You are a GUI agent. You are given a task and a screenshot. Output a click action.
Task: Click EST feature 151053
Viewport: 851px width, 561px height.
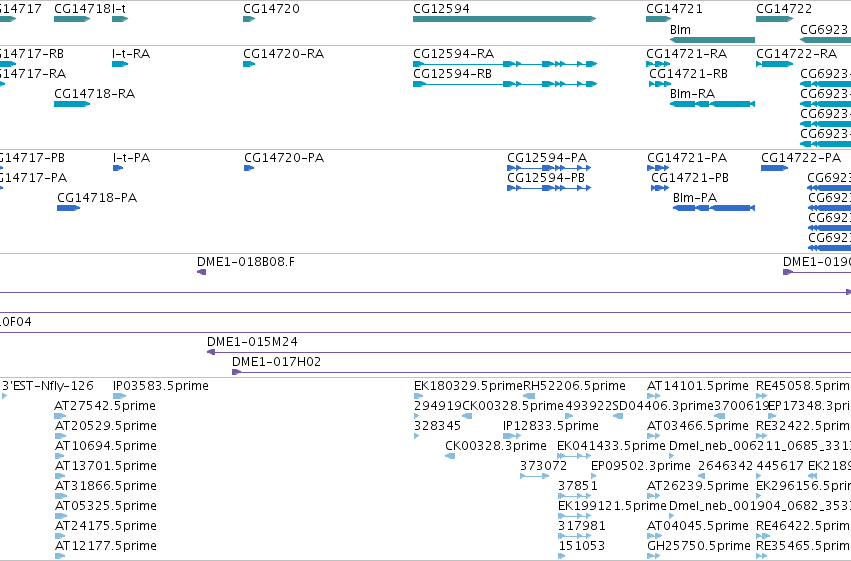[562, 556]
